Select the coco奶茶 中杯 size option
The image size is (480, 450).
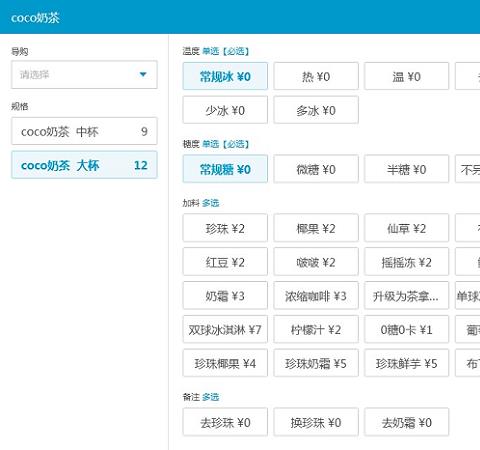84,131
